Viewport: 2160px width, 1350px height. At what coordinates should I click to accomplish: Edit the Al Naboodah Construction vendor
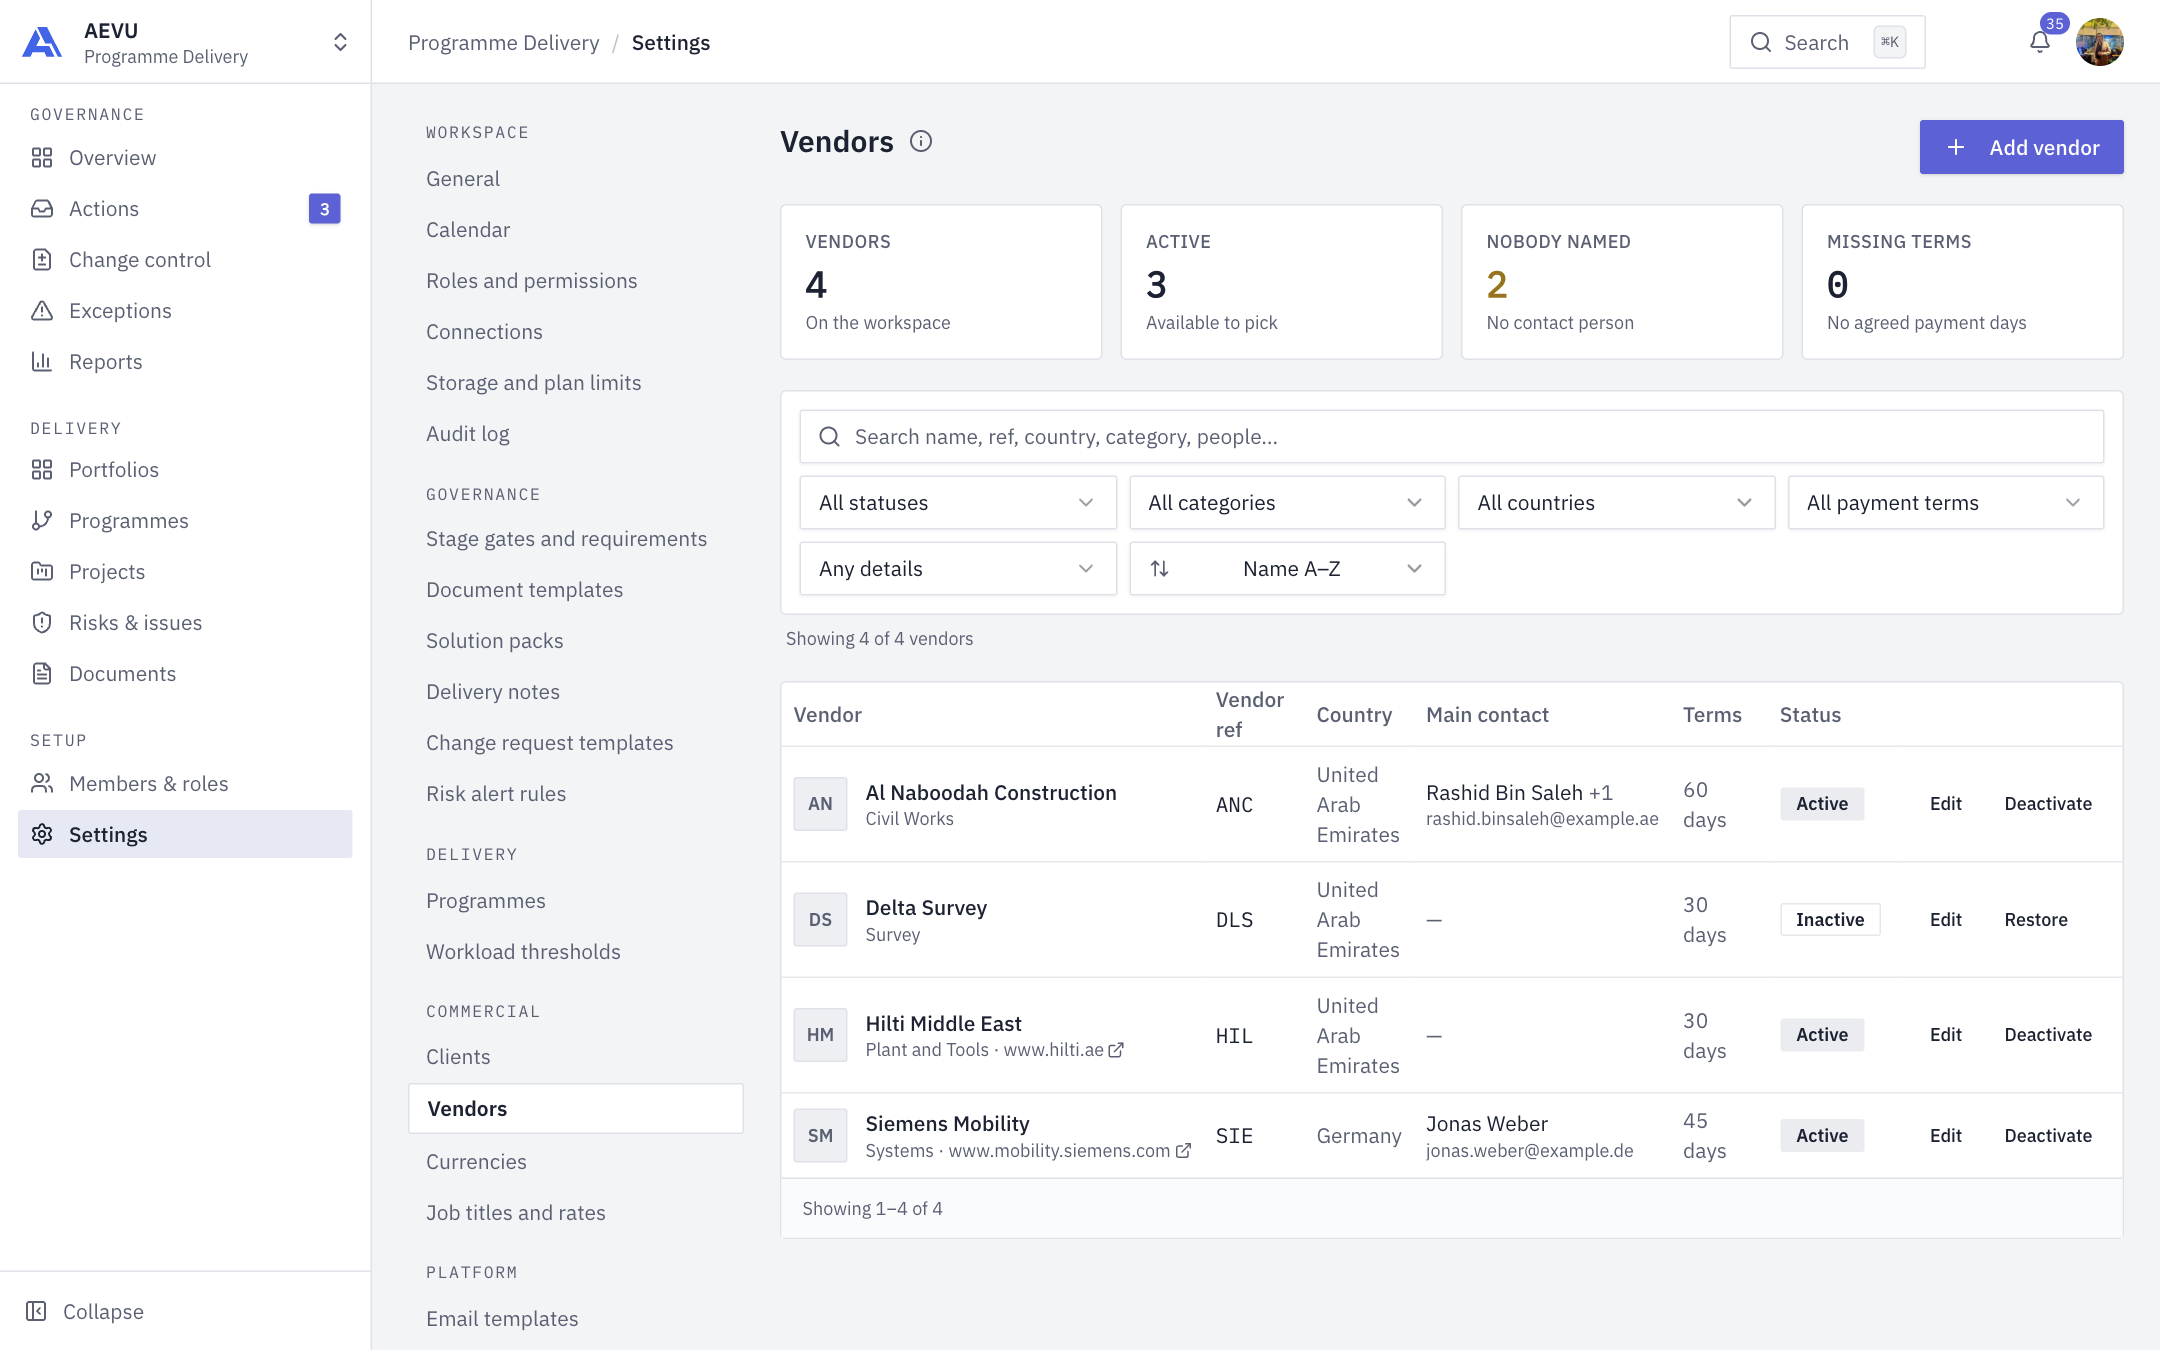pyautogui.click(x=1945, y=804)
